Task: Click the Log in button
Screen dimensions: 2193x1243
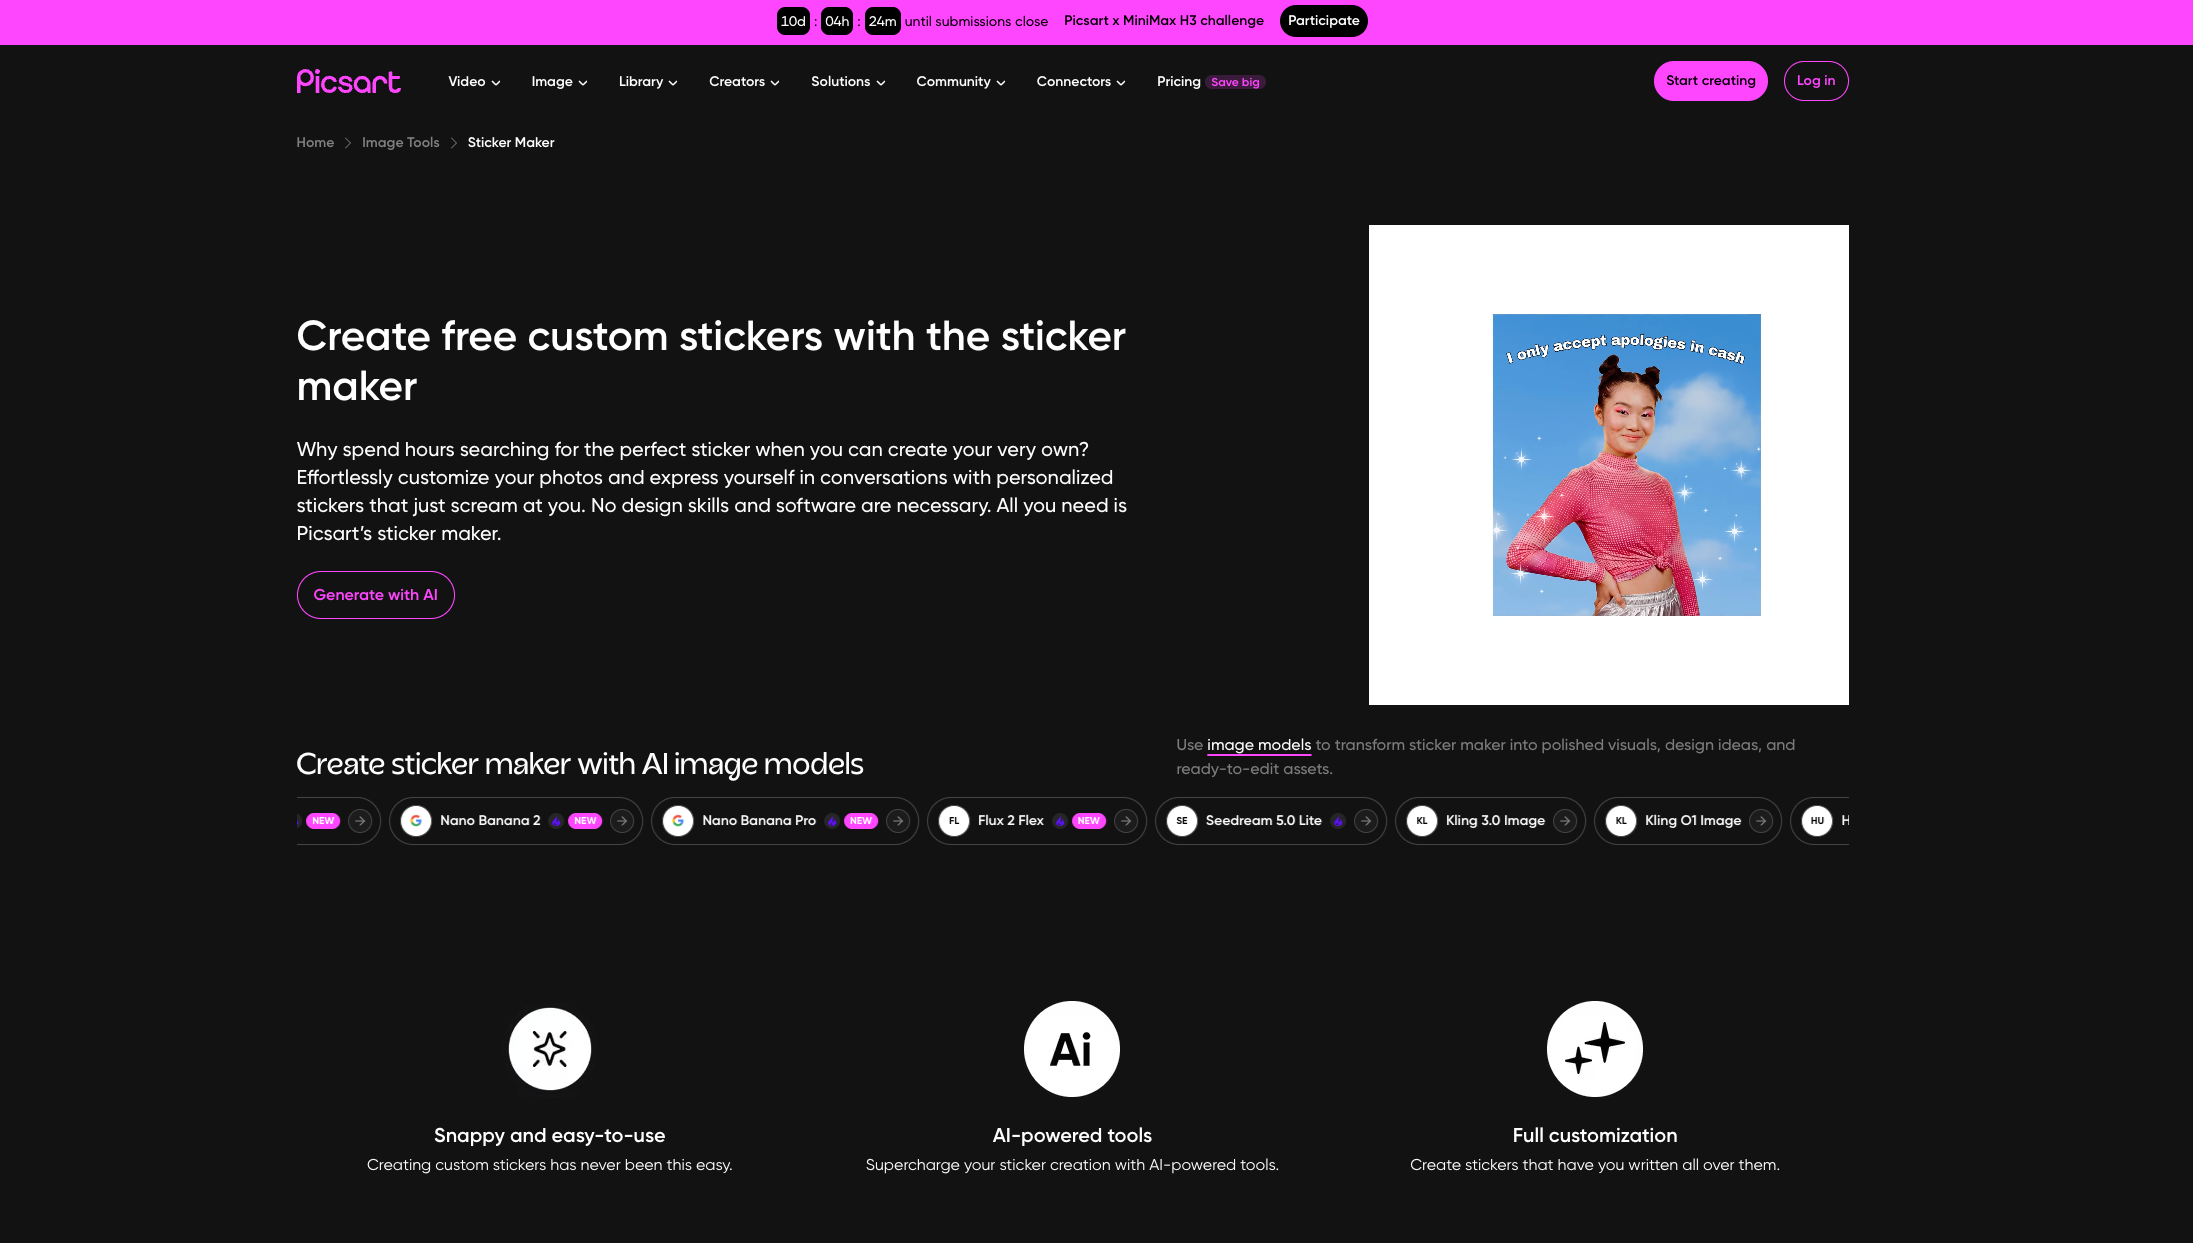Action: pos(1816,81)
